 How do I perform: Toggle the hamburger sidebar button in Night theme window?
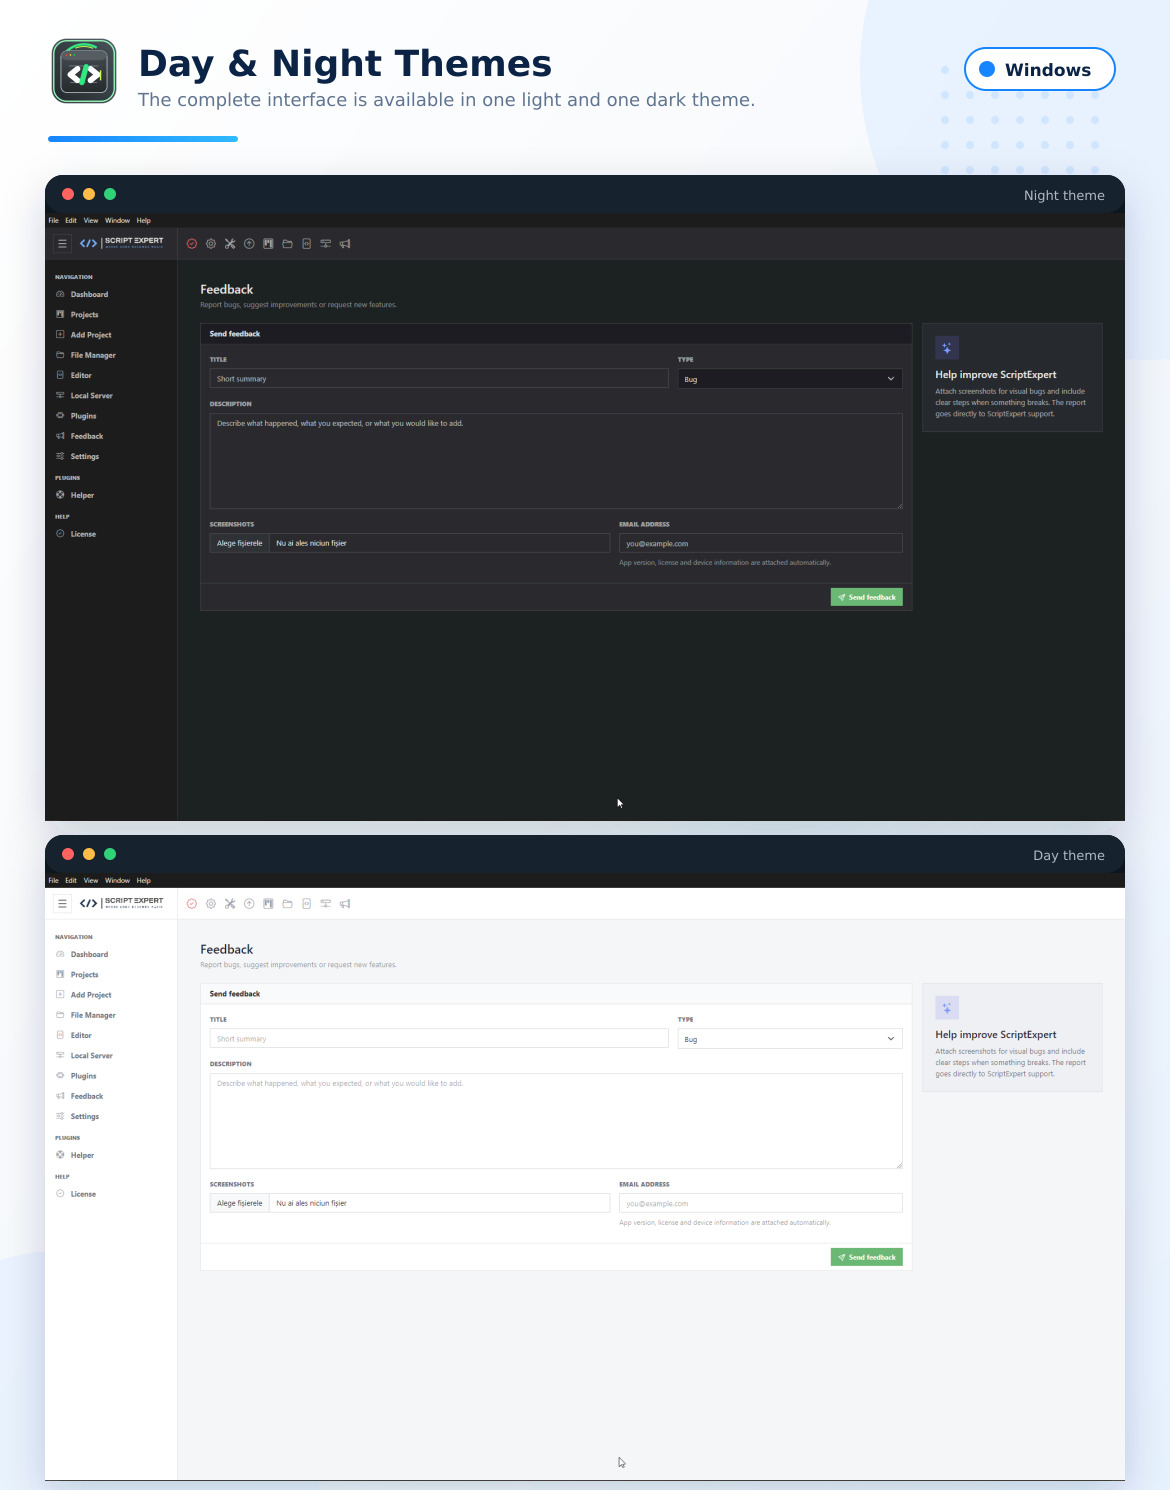(62, 243)
